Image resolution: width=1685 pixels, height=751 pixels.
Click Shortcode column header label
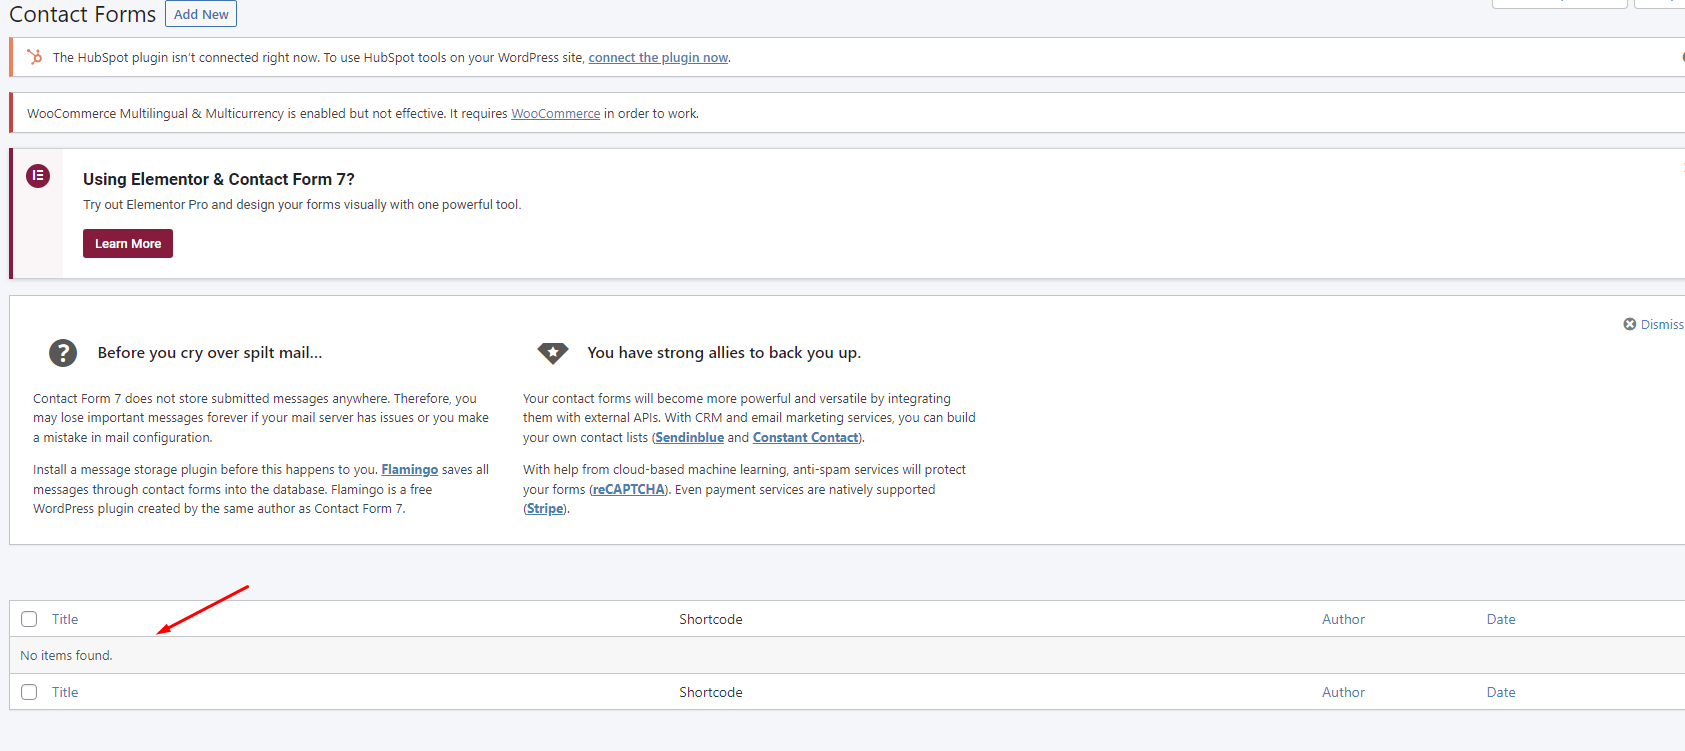click(711, 620)
